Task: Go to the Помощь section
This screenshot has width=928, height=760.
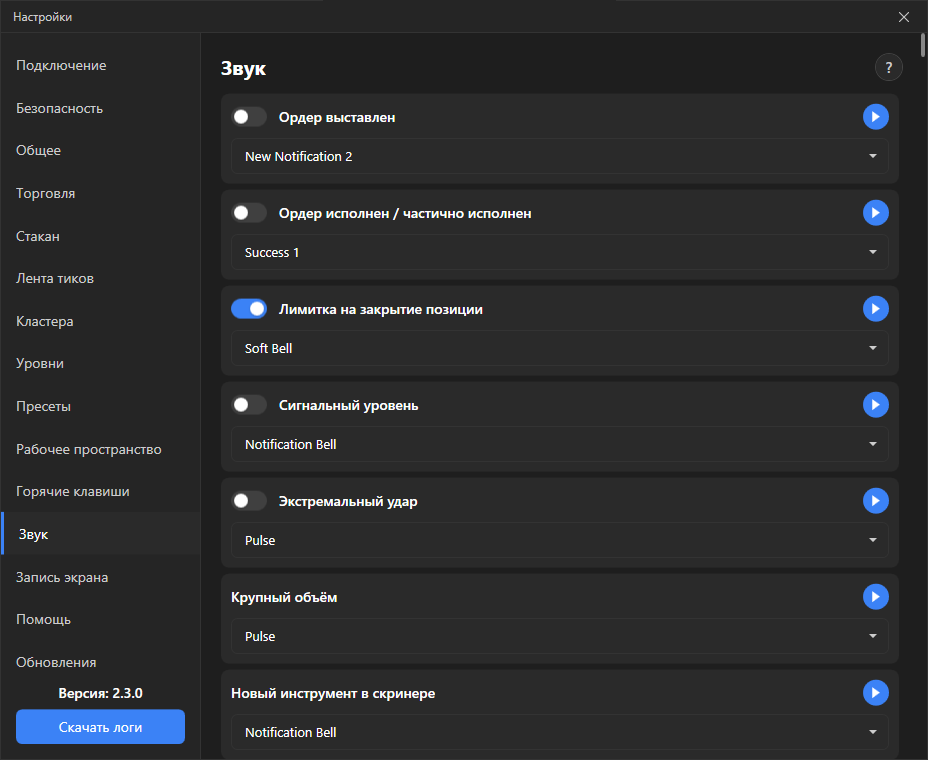Action: click(101, 620)
